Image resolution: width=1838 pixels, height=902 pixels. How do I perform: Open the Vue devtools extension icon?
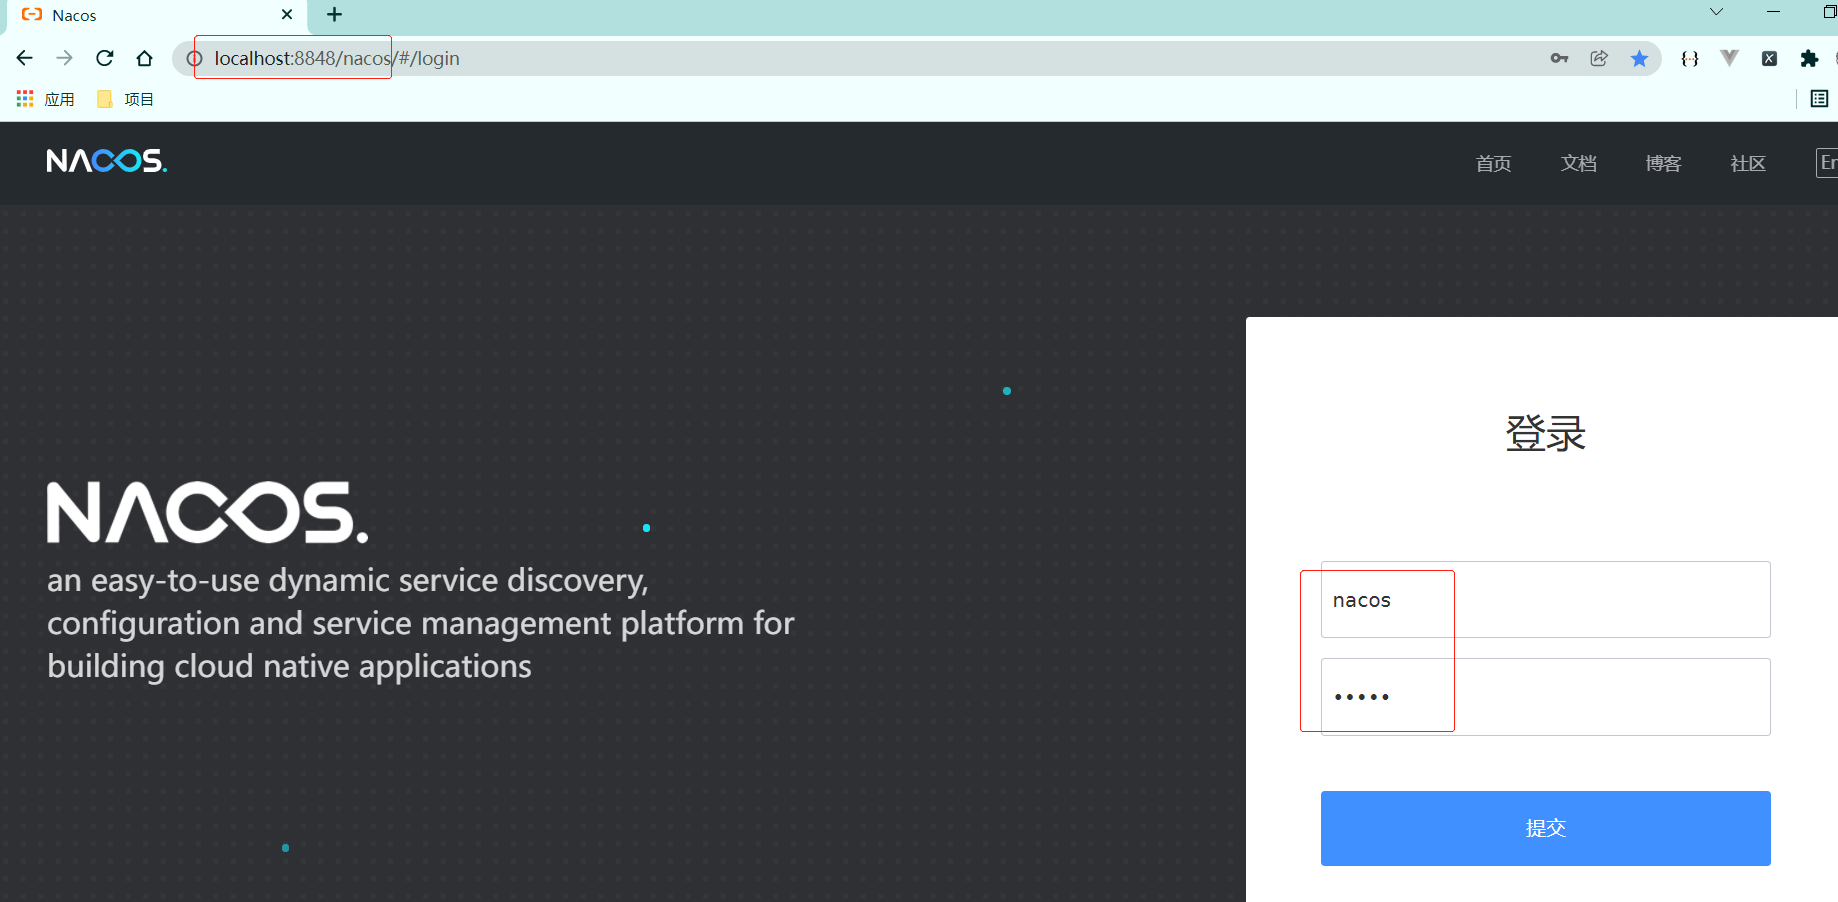[x=1729, y=58]
